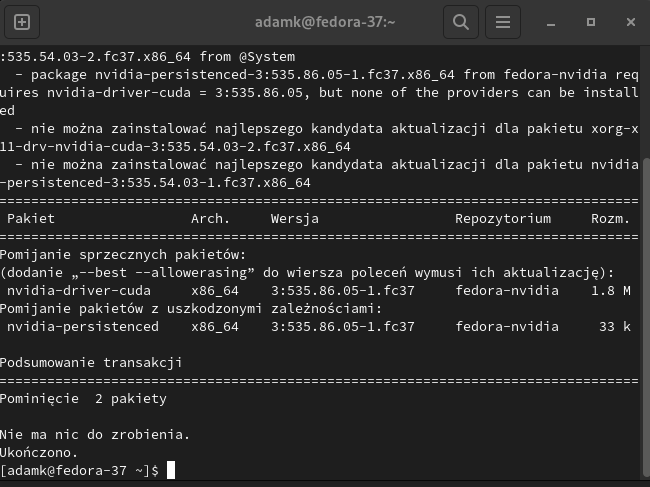
Task: Click the scrollbar track above the thumb
Action: click(x=646, y=102)
